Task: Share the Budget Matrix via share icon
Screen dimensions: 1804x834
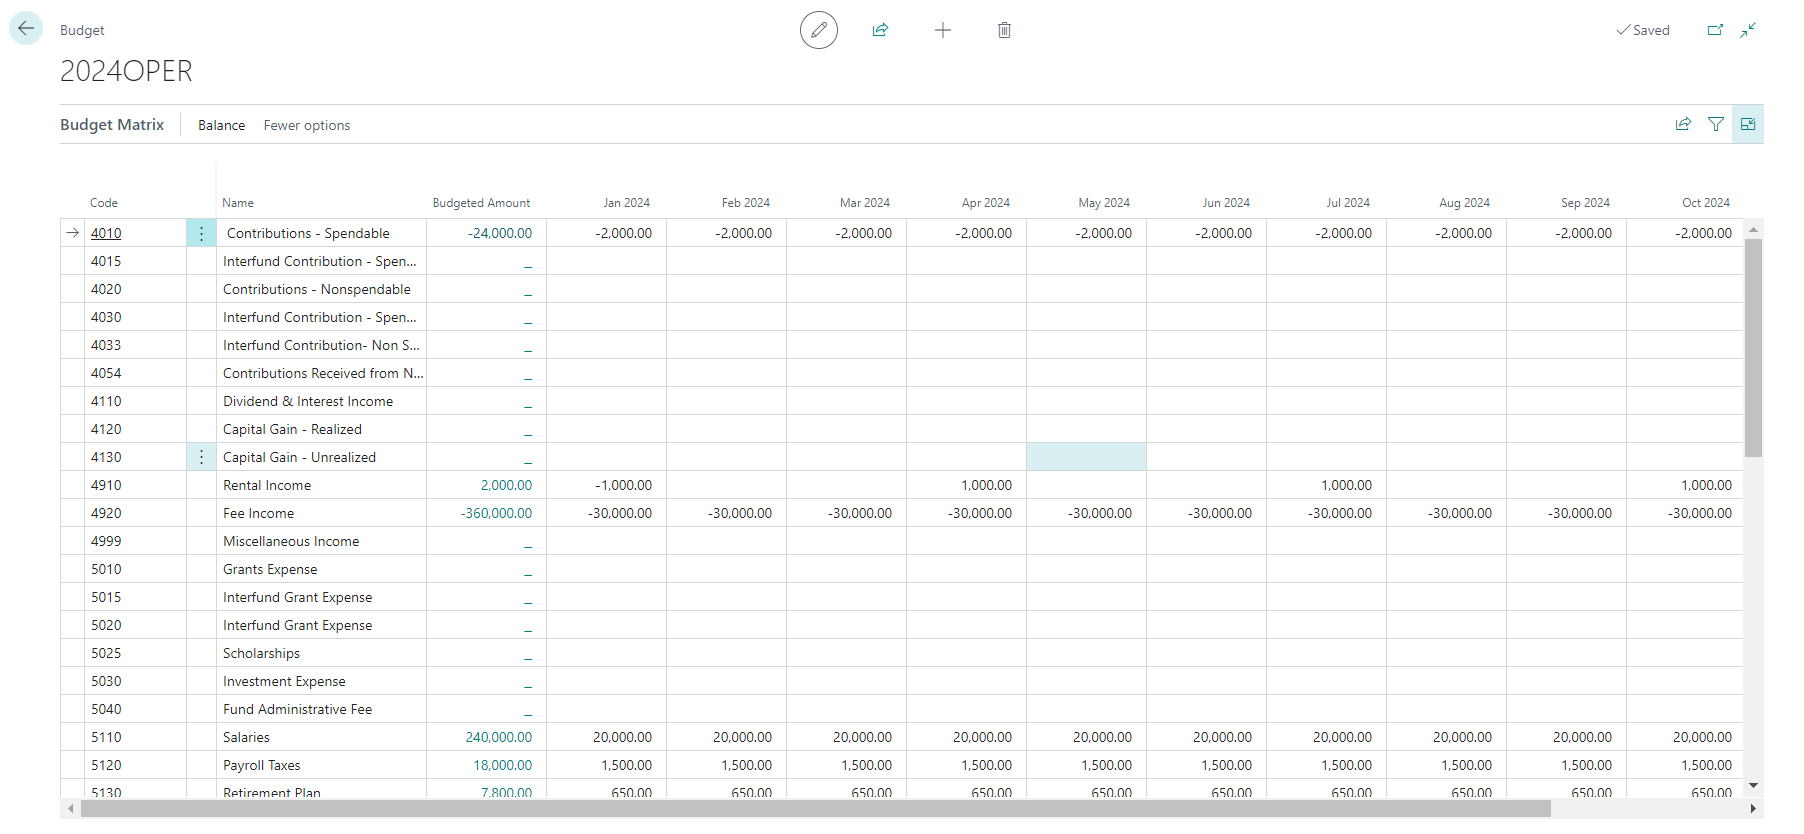Action: [x=1684, y=124]
